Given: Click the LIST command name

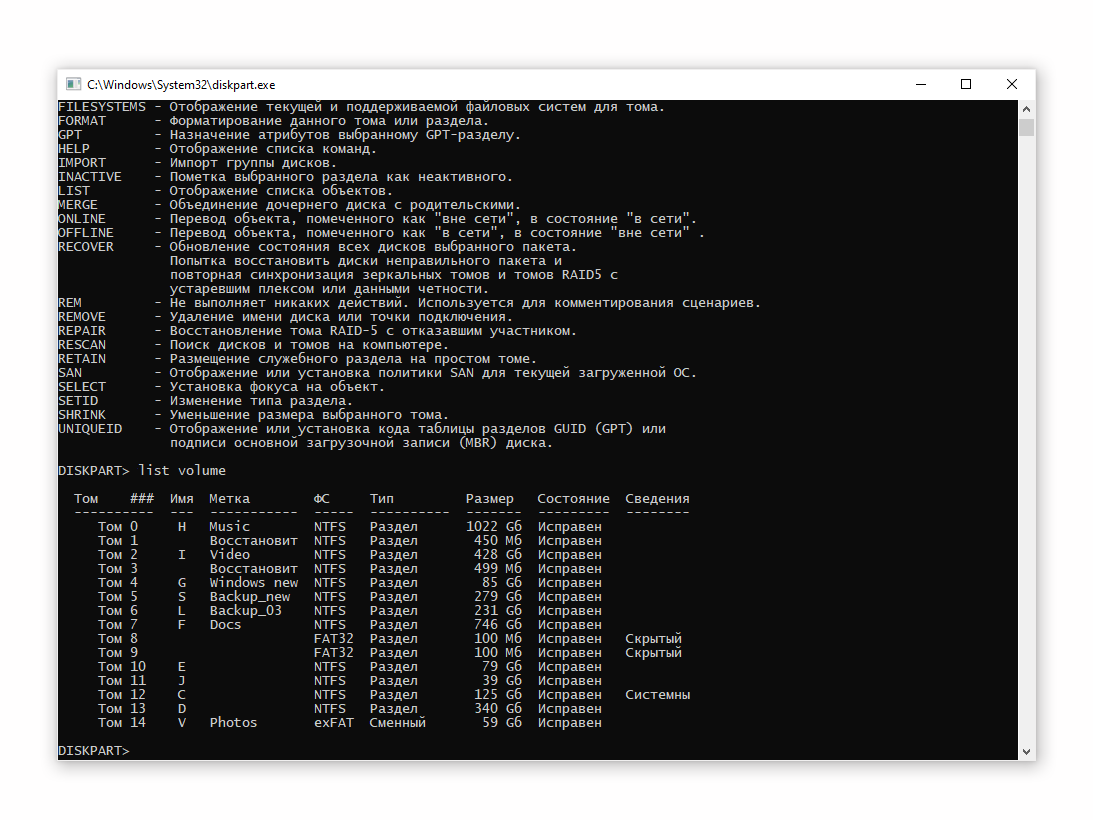Looking at the screenshot, I should [x=74, y=190].
